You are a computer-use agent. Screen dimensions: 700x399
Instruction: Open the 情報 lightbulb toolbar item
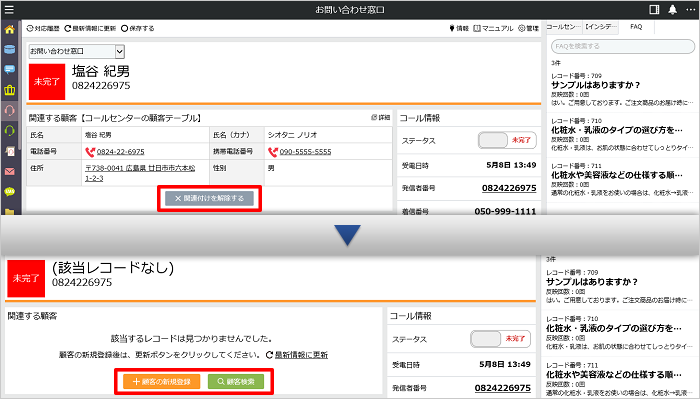[x=459, y=28]
